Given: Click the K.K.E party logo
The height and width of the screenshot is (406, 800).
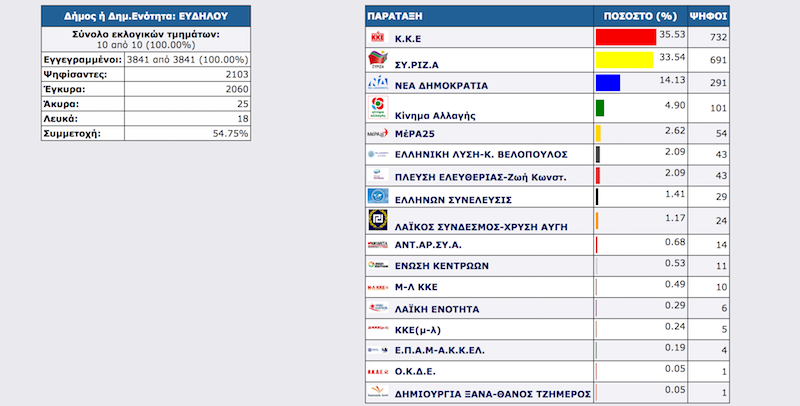Looking at the screenshot, I should pos(379,36).
